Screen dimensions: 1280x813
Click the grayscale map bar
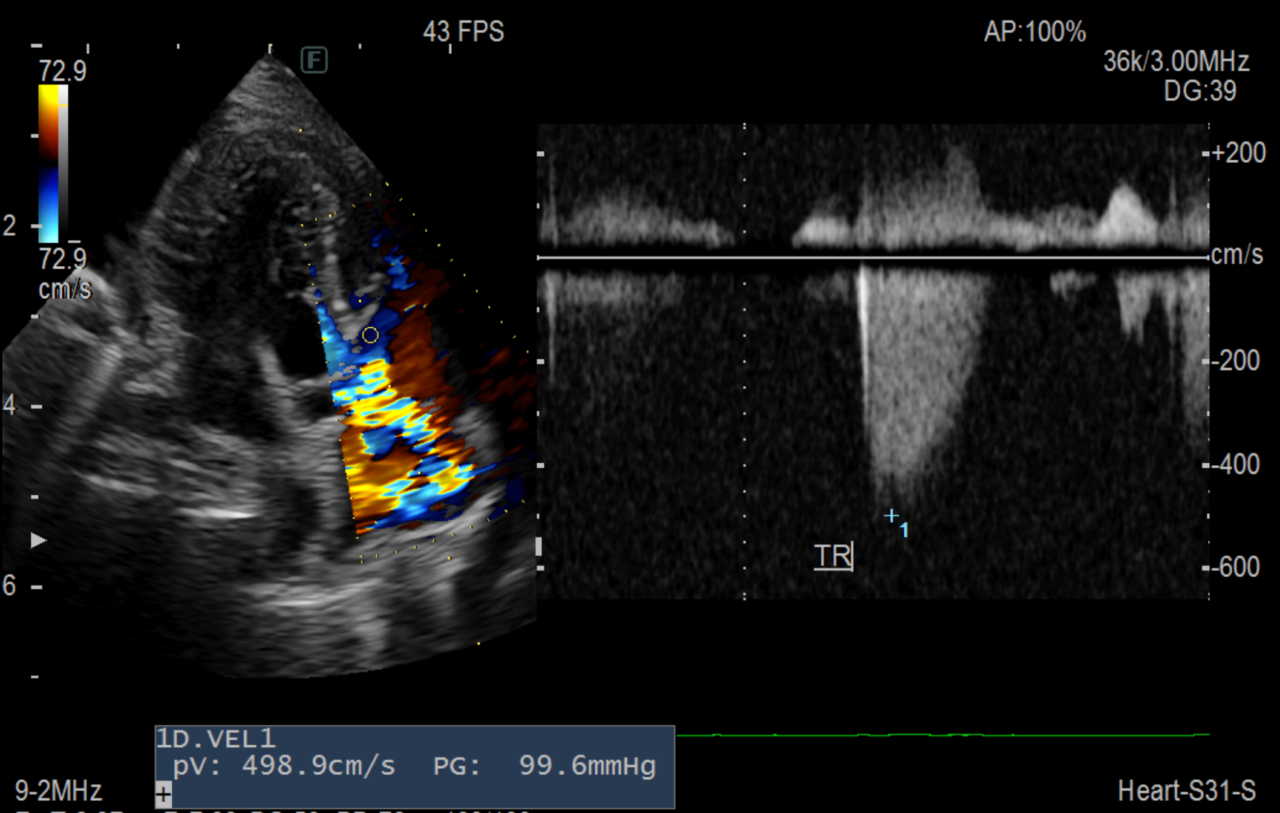pyautogui.click(x=64, y=163)
